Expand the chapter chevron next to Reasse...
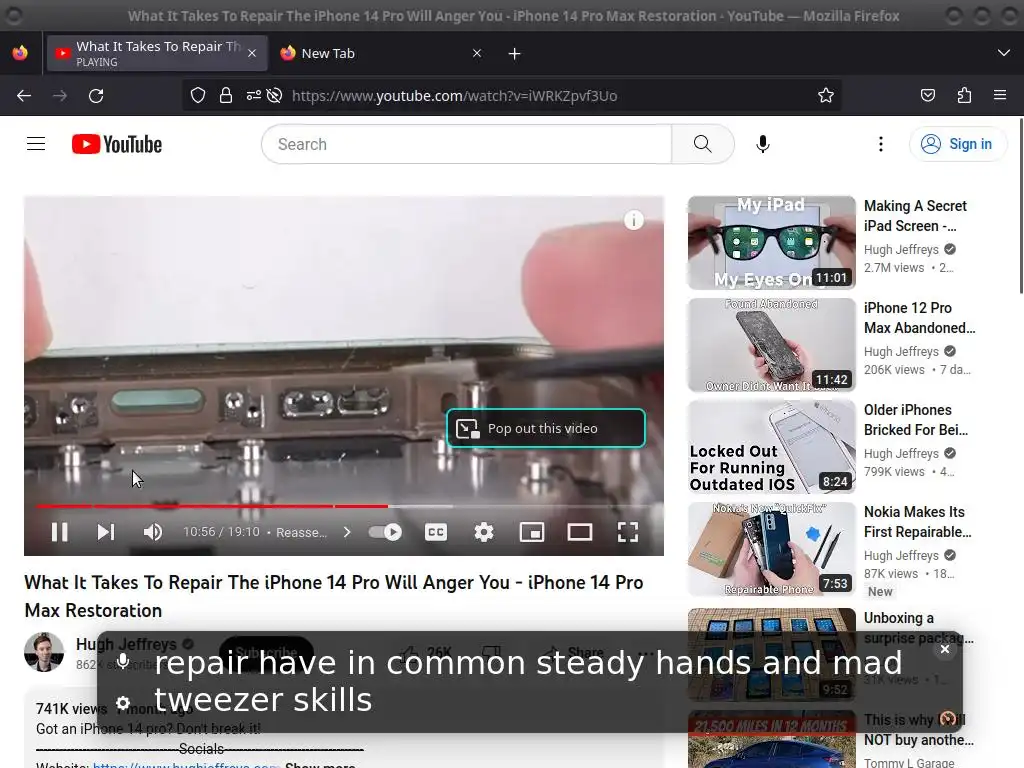The image size is (1024, 768). (347, 532)
